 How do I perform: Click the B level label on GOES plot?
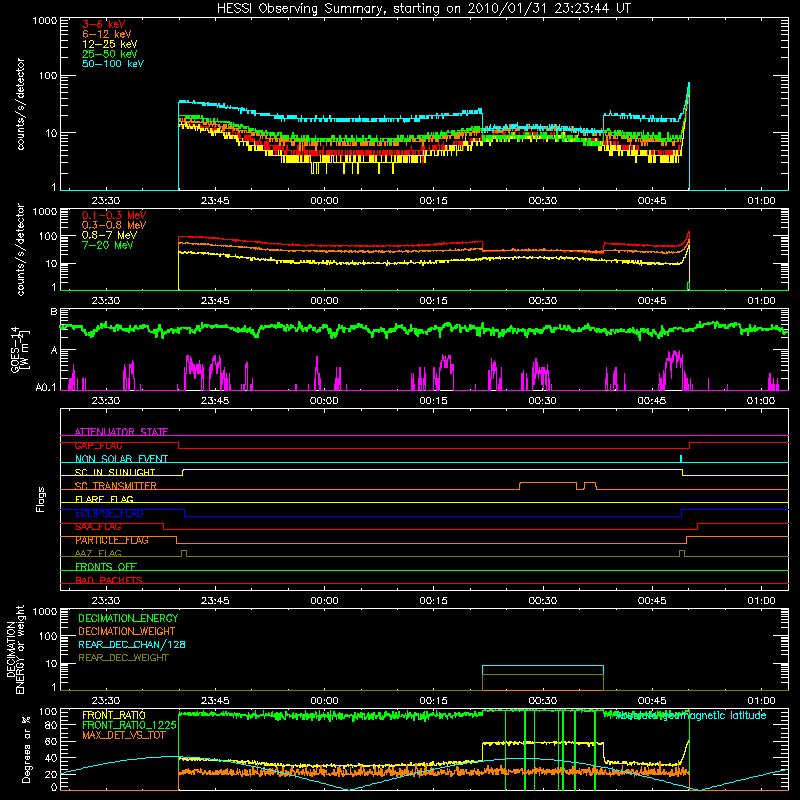(54, 312)
